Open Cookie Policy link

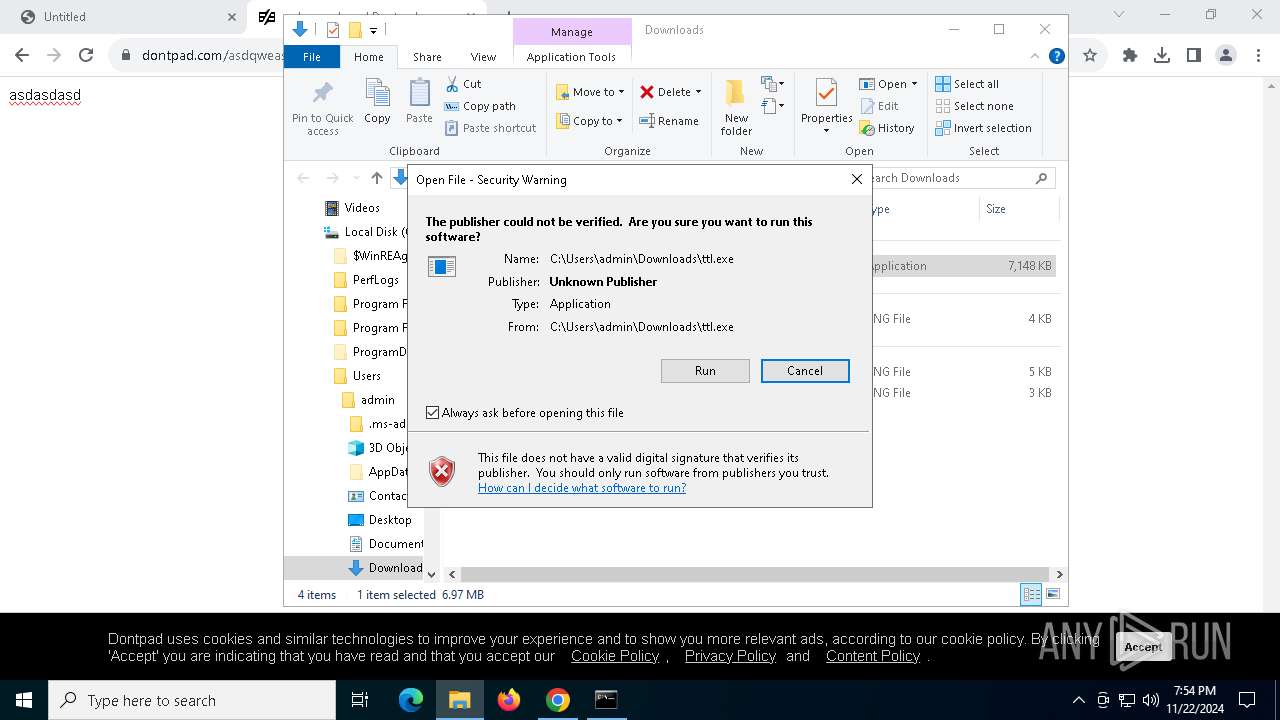point(615,656)
